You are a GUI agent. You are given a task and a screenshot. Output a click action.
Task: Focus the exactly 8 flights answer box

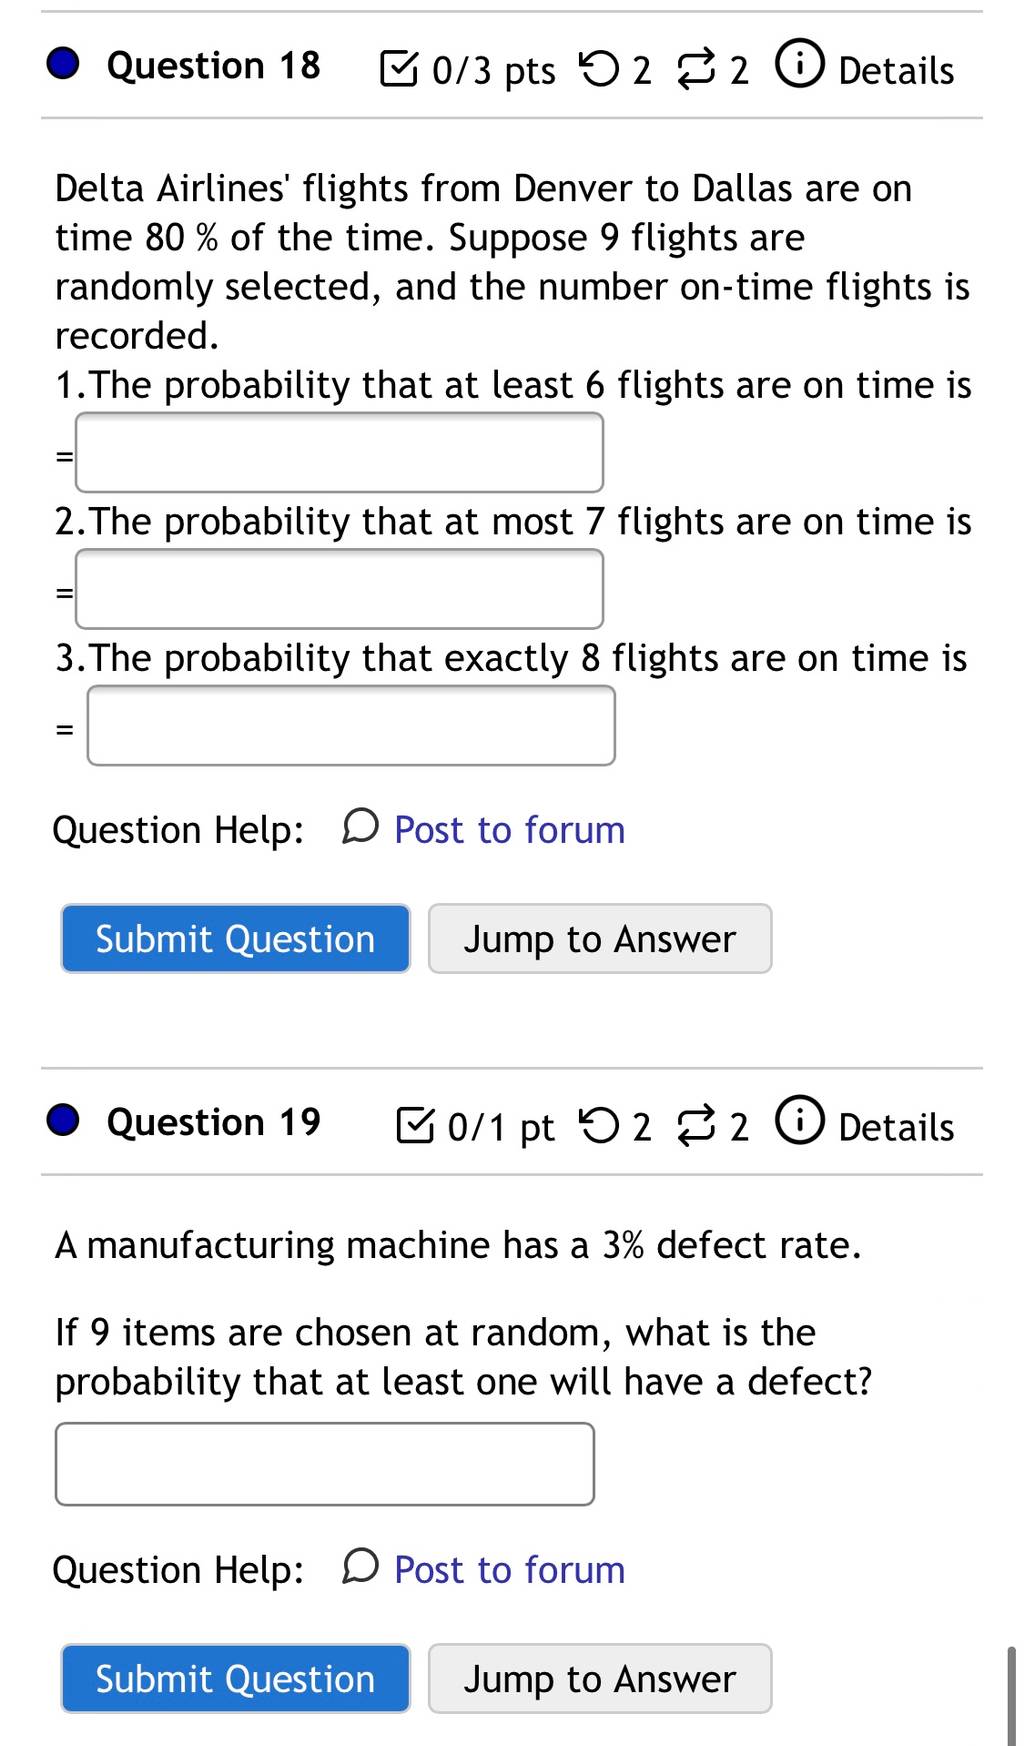[x=351, y=726]
